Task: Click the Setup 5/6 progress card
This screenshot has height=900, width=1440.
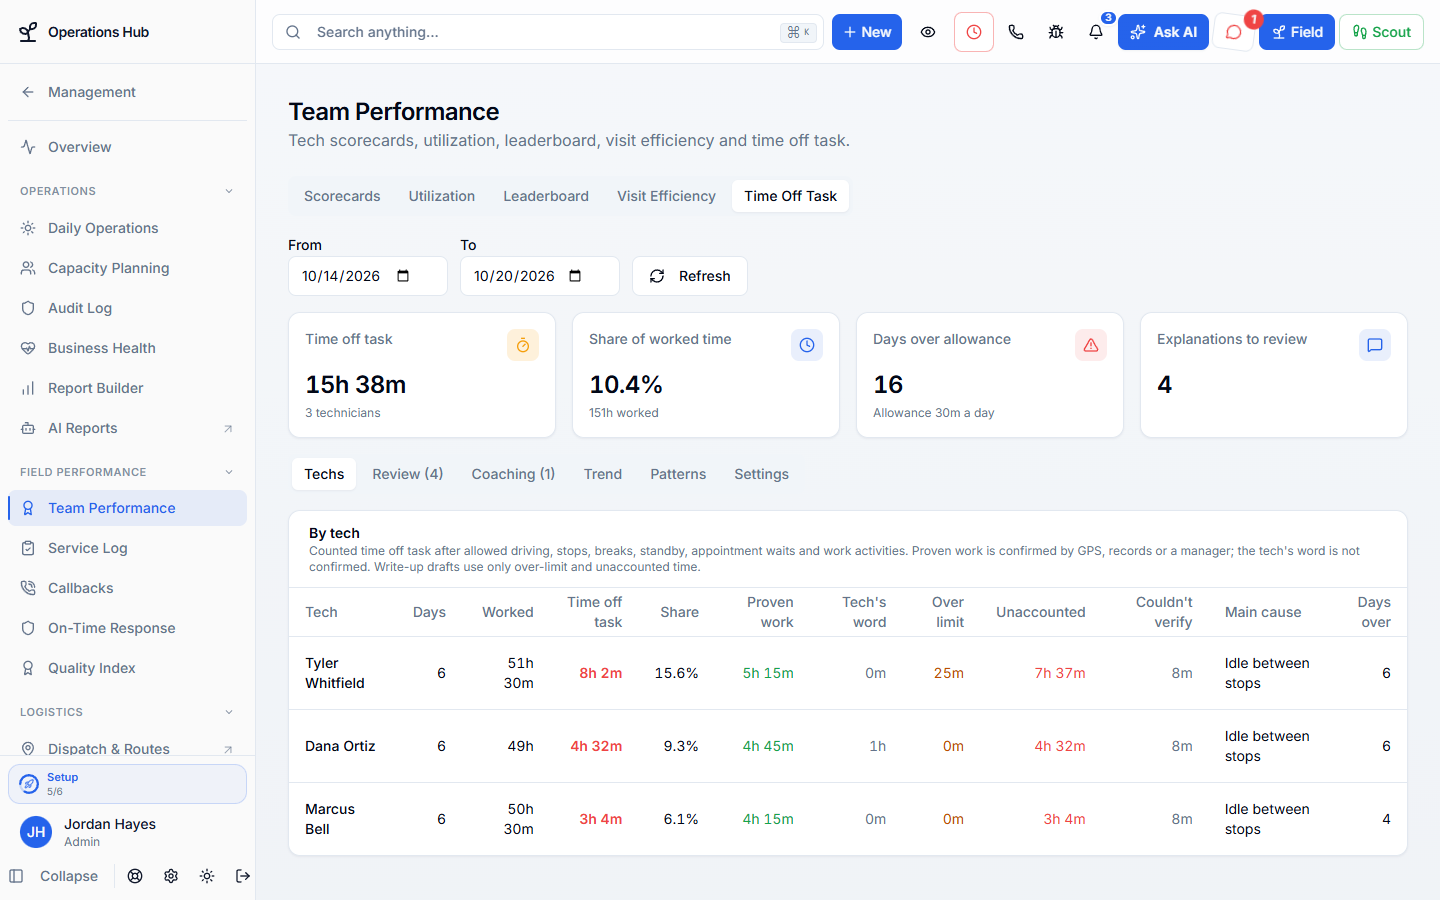Action: [x=127, y=784]
